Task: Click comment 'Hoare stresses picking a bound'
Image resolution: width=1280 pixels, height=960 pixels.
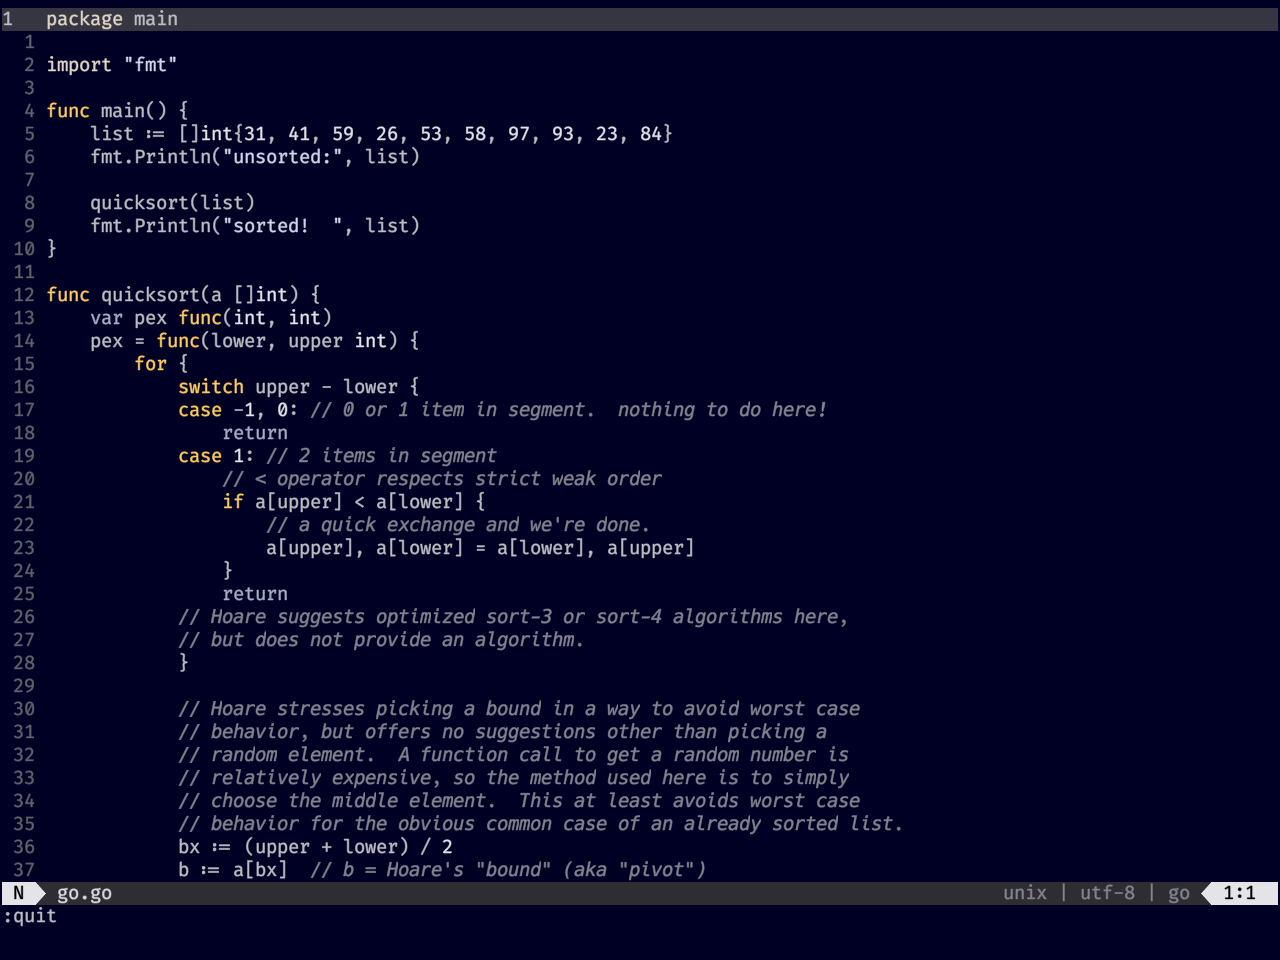Action: point(519,709)
